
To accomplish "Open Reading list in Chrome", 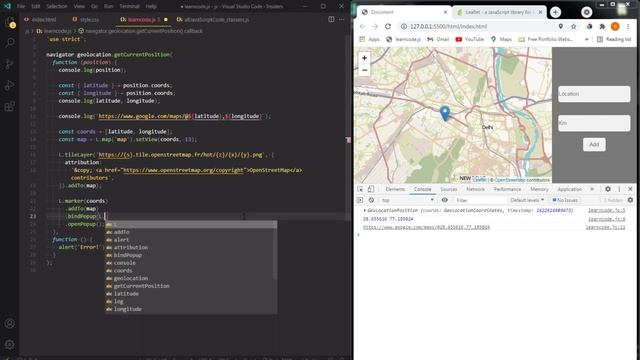I will pos(614,39).
